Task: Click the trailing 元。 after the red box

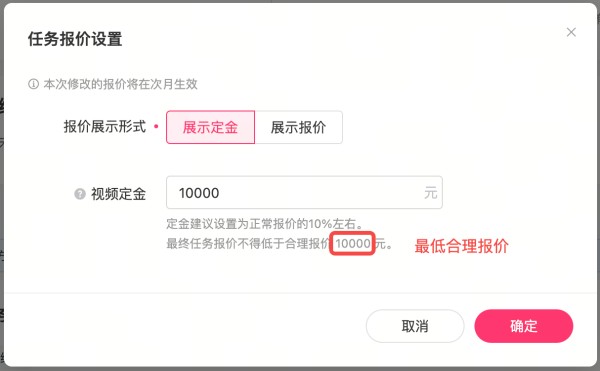Action: (x=383, y=243)
